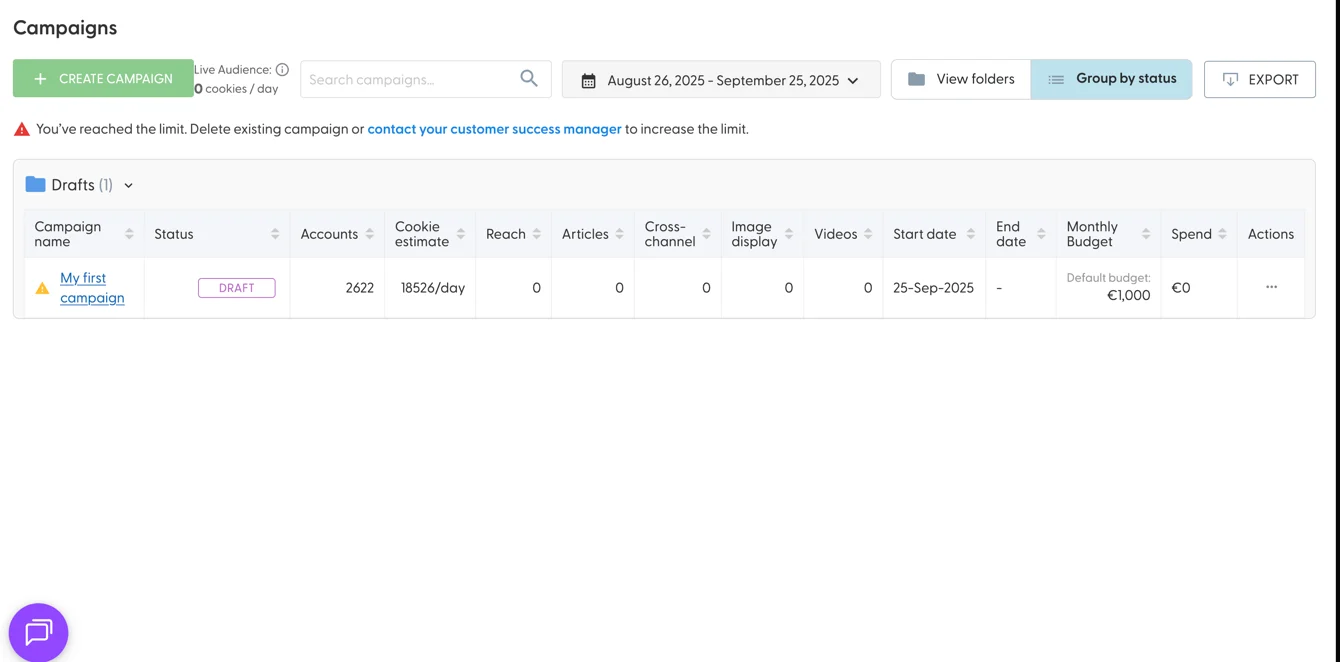
Task: Click the Actions column header
Action: click(1271, 234)
